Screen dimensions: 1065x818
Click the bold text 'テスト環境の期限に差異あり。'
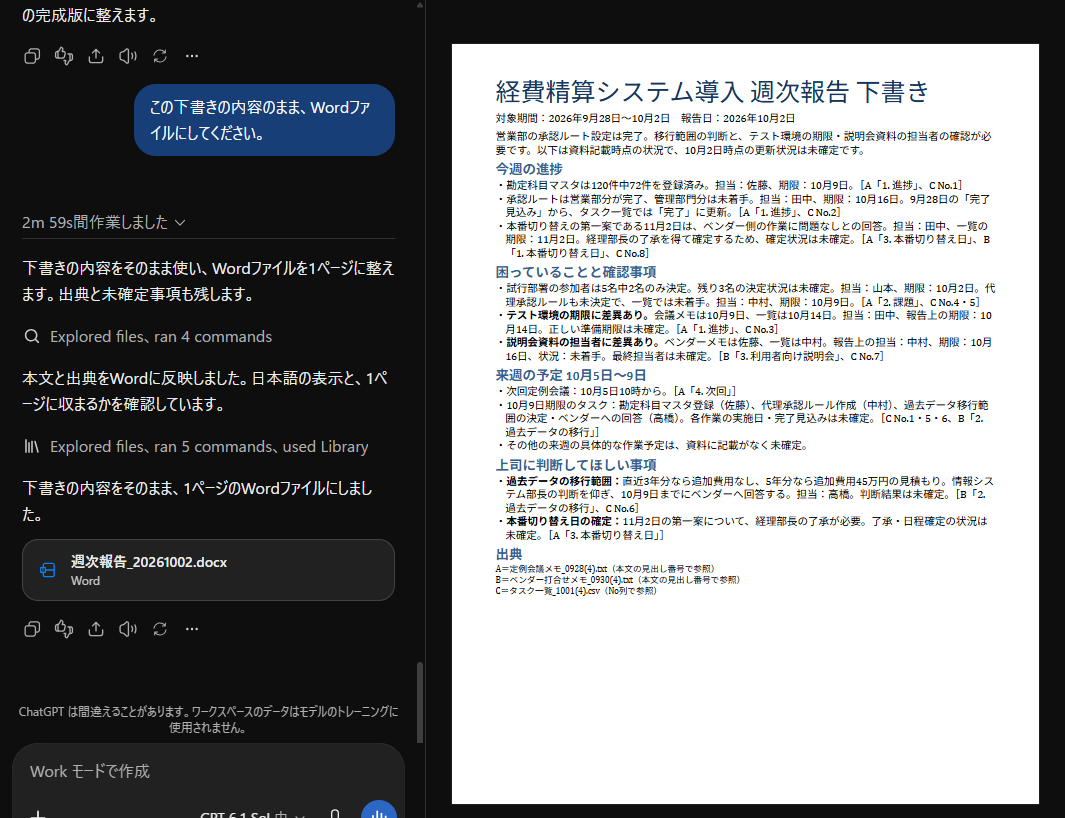coord(579,315)
